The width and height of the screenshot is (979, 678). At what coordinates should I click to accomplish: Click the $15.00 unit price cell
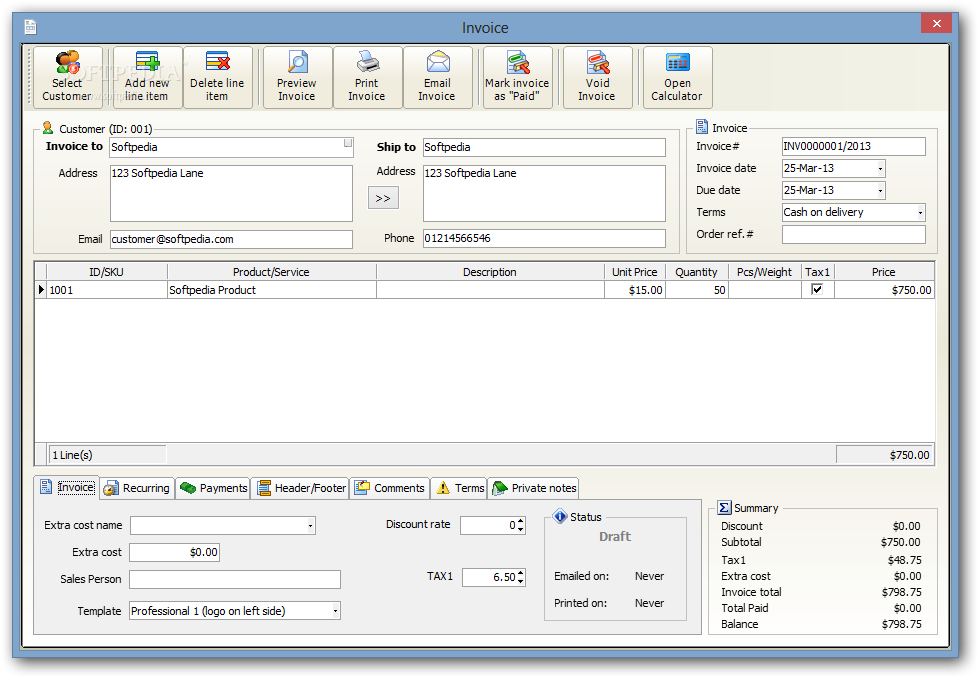click(x=635, y=290)
